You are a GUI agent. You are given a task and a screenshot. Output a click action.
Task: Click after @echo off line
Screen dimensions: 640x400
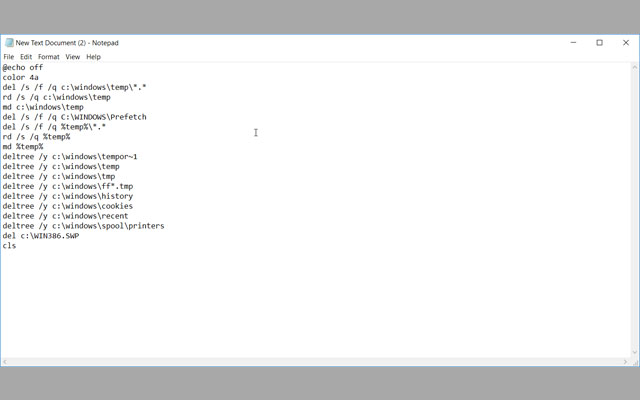tap(43, 67)
